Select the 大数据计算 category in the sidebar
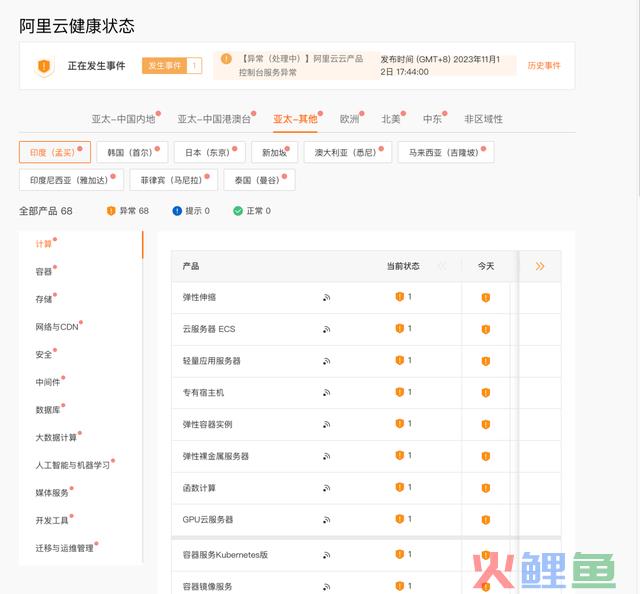The width and height of the screenshot is (640, 594). [x=58, y=437]
